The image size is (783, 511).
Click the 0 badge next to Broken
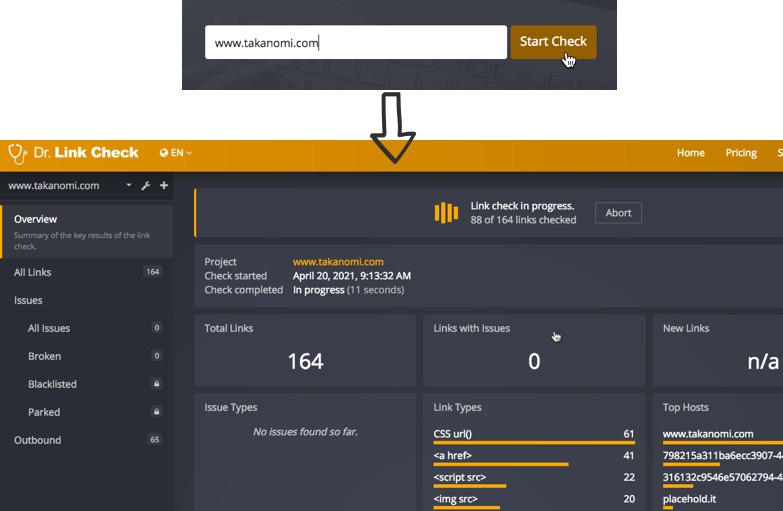click(x=156, y=356)
